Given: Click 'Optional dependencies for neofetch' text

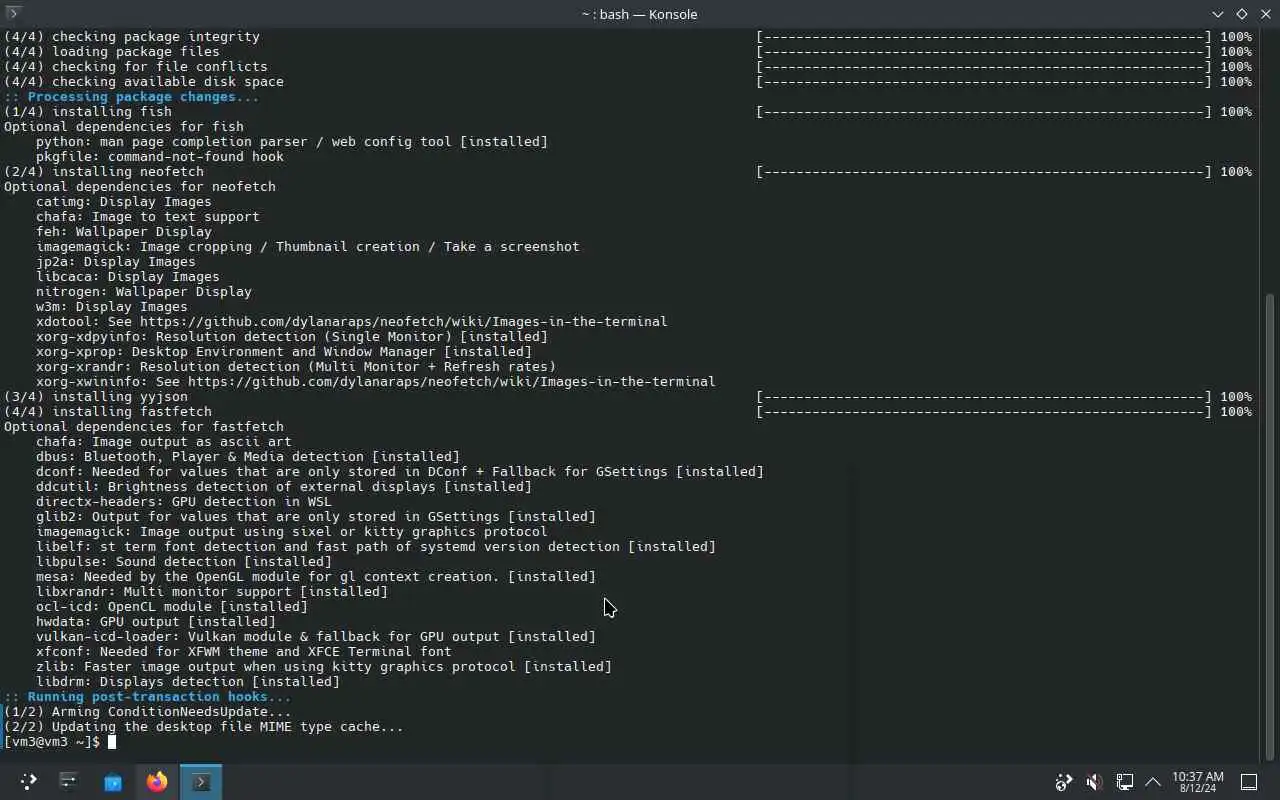Looking at the screenshot, I should pyautogui.click(x=140, y=187).
